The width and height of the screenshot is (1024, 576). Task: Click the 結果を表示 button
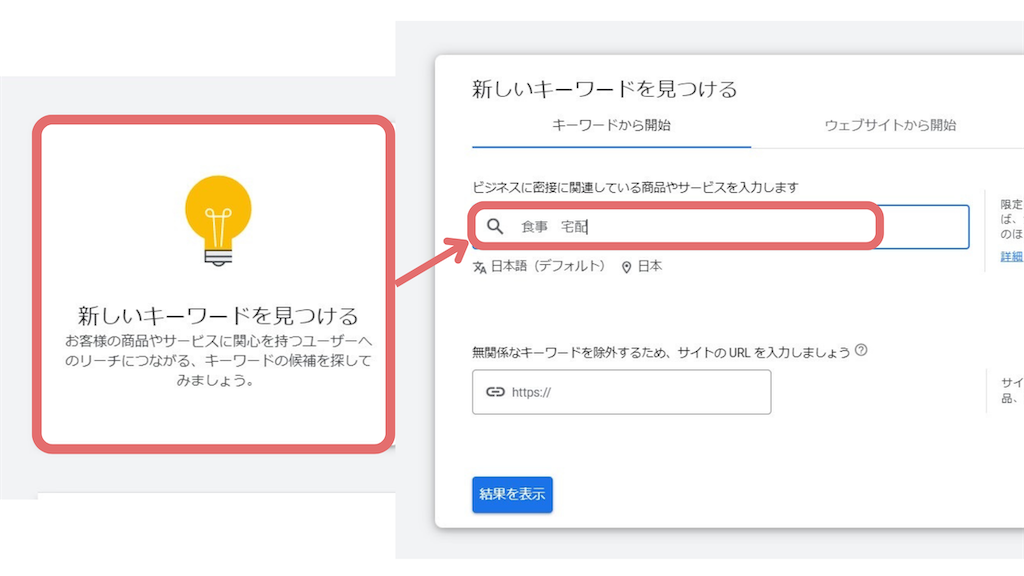pos(513,494)
